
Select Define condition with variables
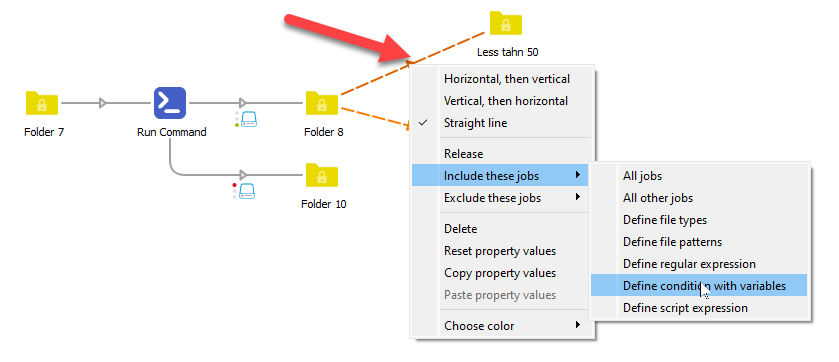click(x=699, y=286)
